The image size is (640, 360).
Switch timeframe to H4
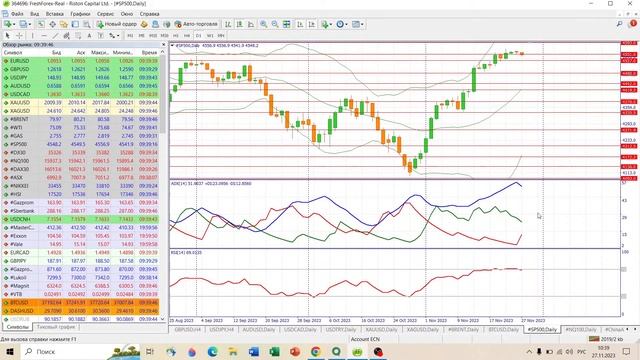[187, 36]
